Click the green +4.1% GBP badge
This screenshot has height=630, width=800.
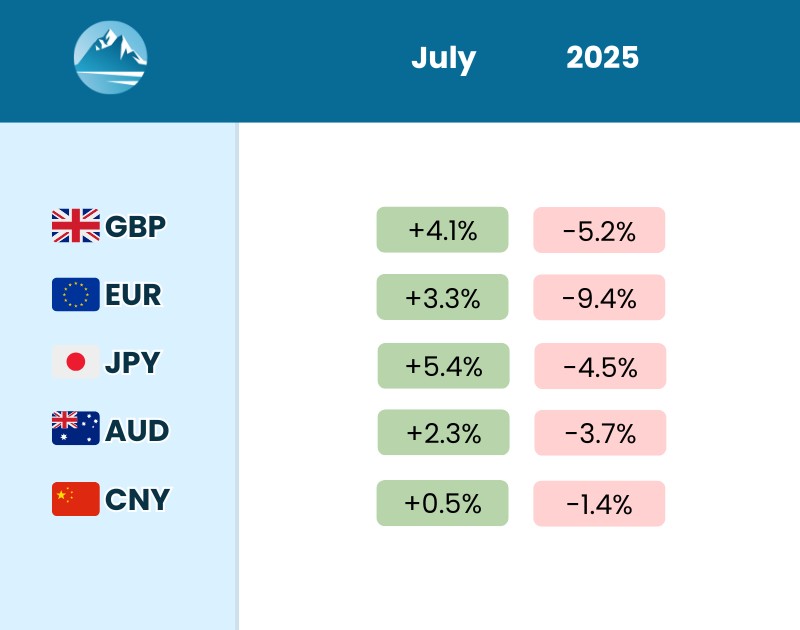point(442,230)
